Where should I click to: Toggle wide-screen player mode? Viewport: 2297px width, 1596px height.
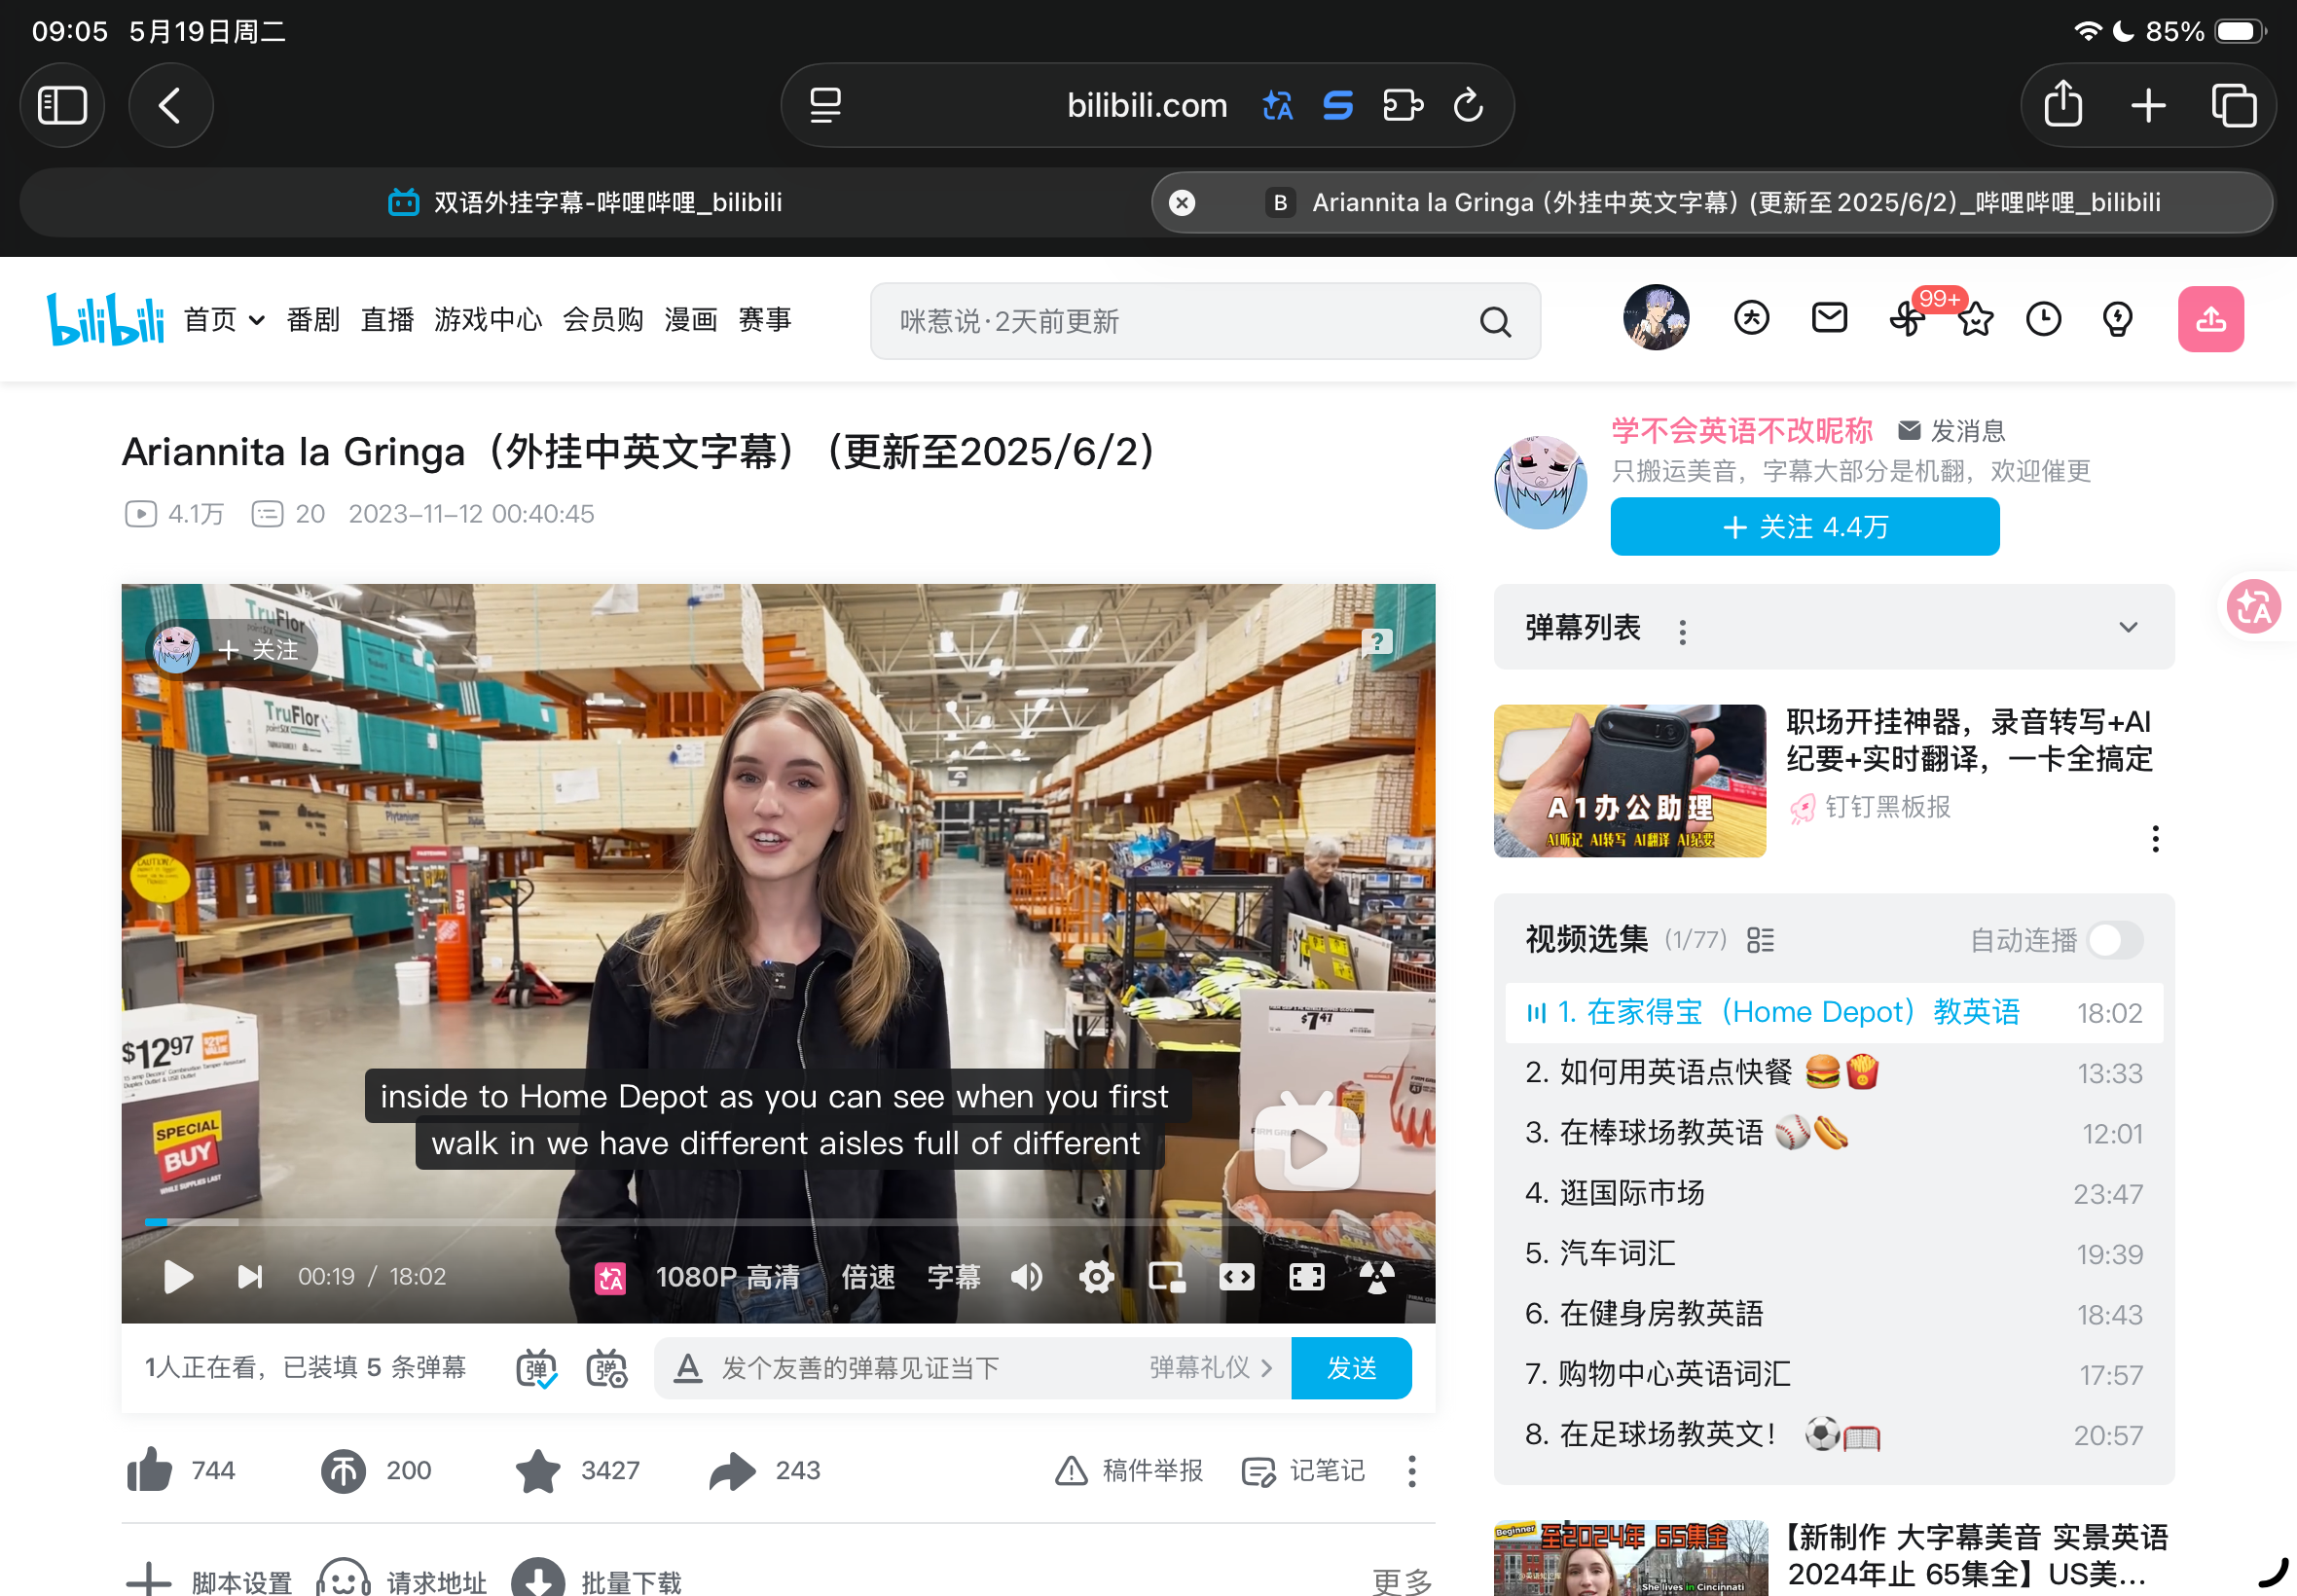(x=1236, y=1277)
